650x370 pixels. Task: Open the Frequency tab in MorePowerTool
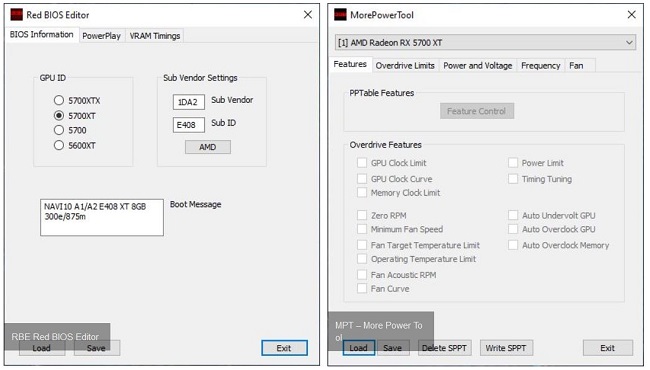click(541, 65)
